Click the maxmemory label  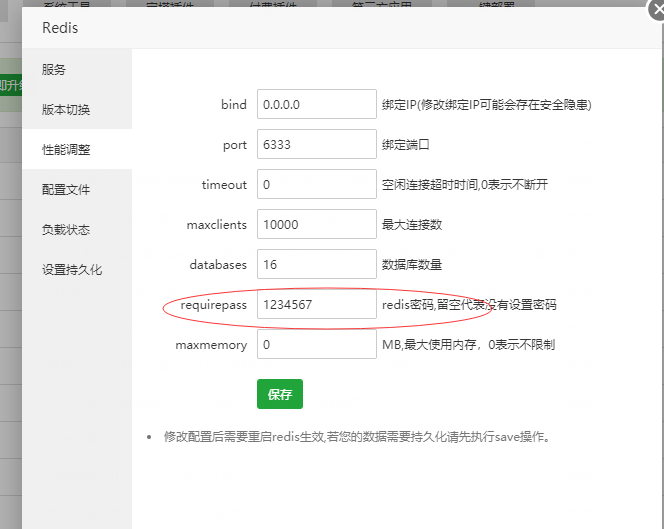click(211, 345)
